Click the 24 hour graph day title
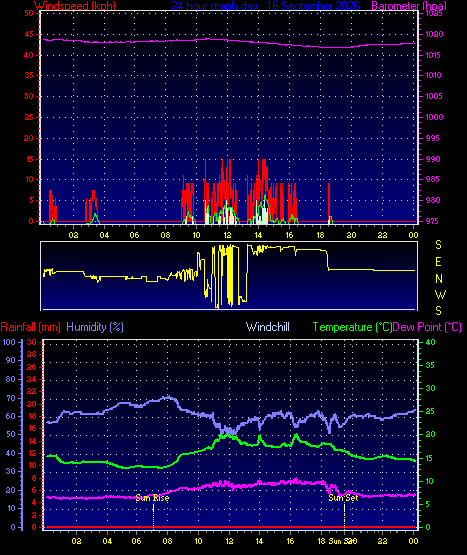 tap(265, 5)
